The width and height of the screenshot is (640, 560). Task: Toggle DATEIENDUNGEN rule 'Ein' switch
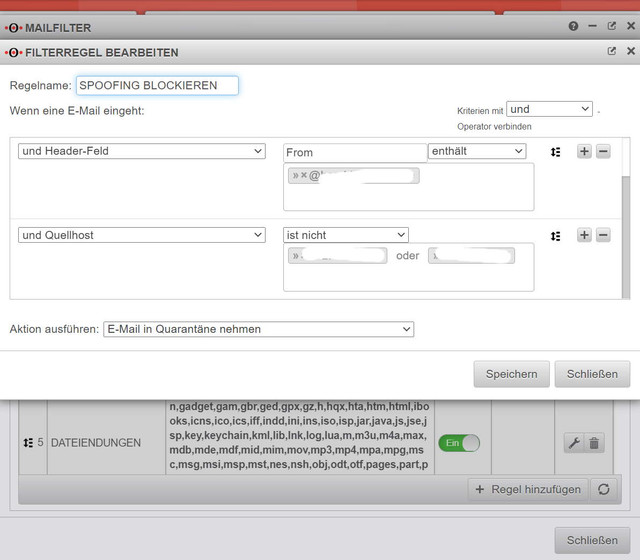click(459, 443)
